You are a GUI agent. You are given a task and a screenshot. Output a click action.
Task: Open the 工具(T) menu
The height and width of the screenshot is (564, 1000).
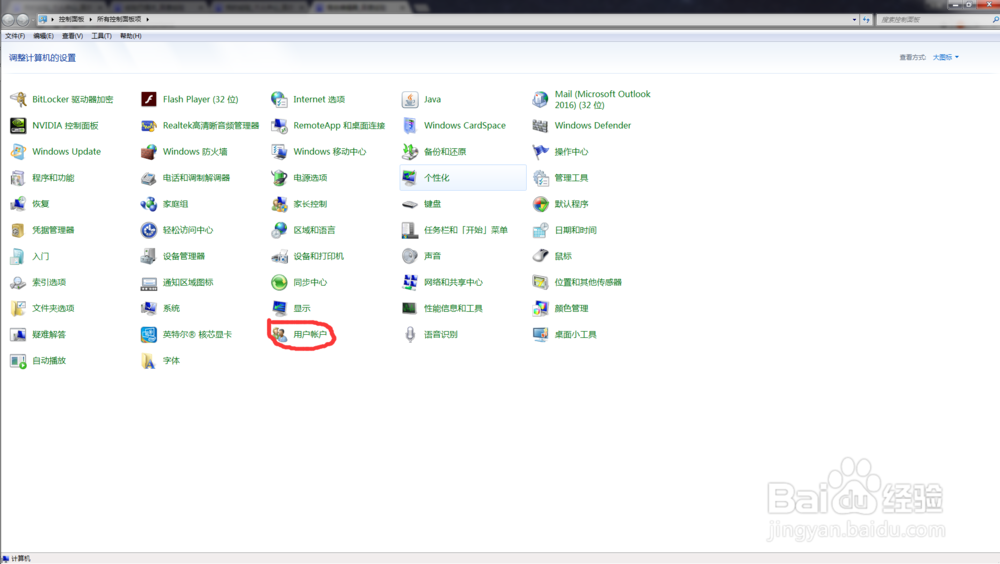click(101, 36)
